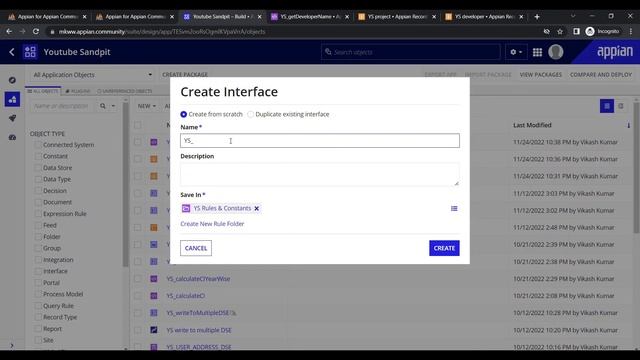Viewport: 640px width, 360px height.
Task: Bookmark this page with the star icon
Action: (560, 31)
